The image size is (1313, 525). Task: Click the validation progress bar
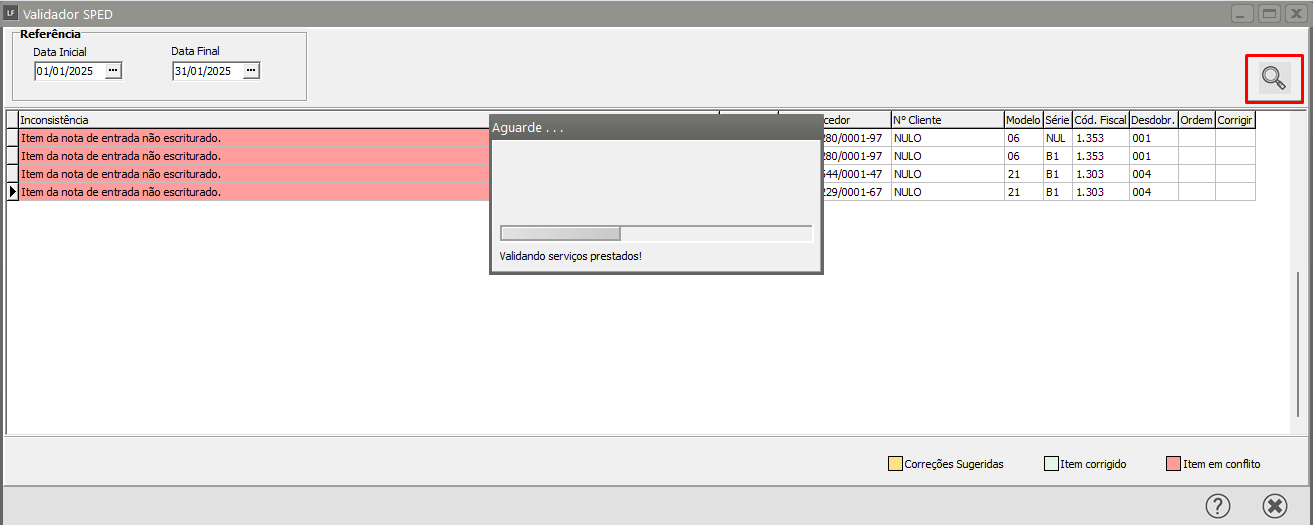coord(656,233)
